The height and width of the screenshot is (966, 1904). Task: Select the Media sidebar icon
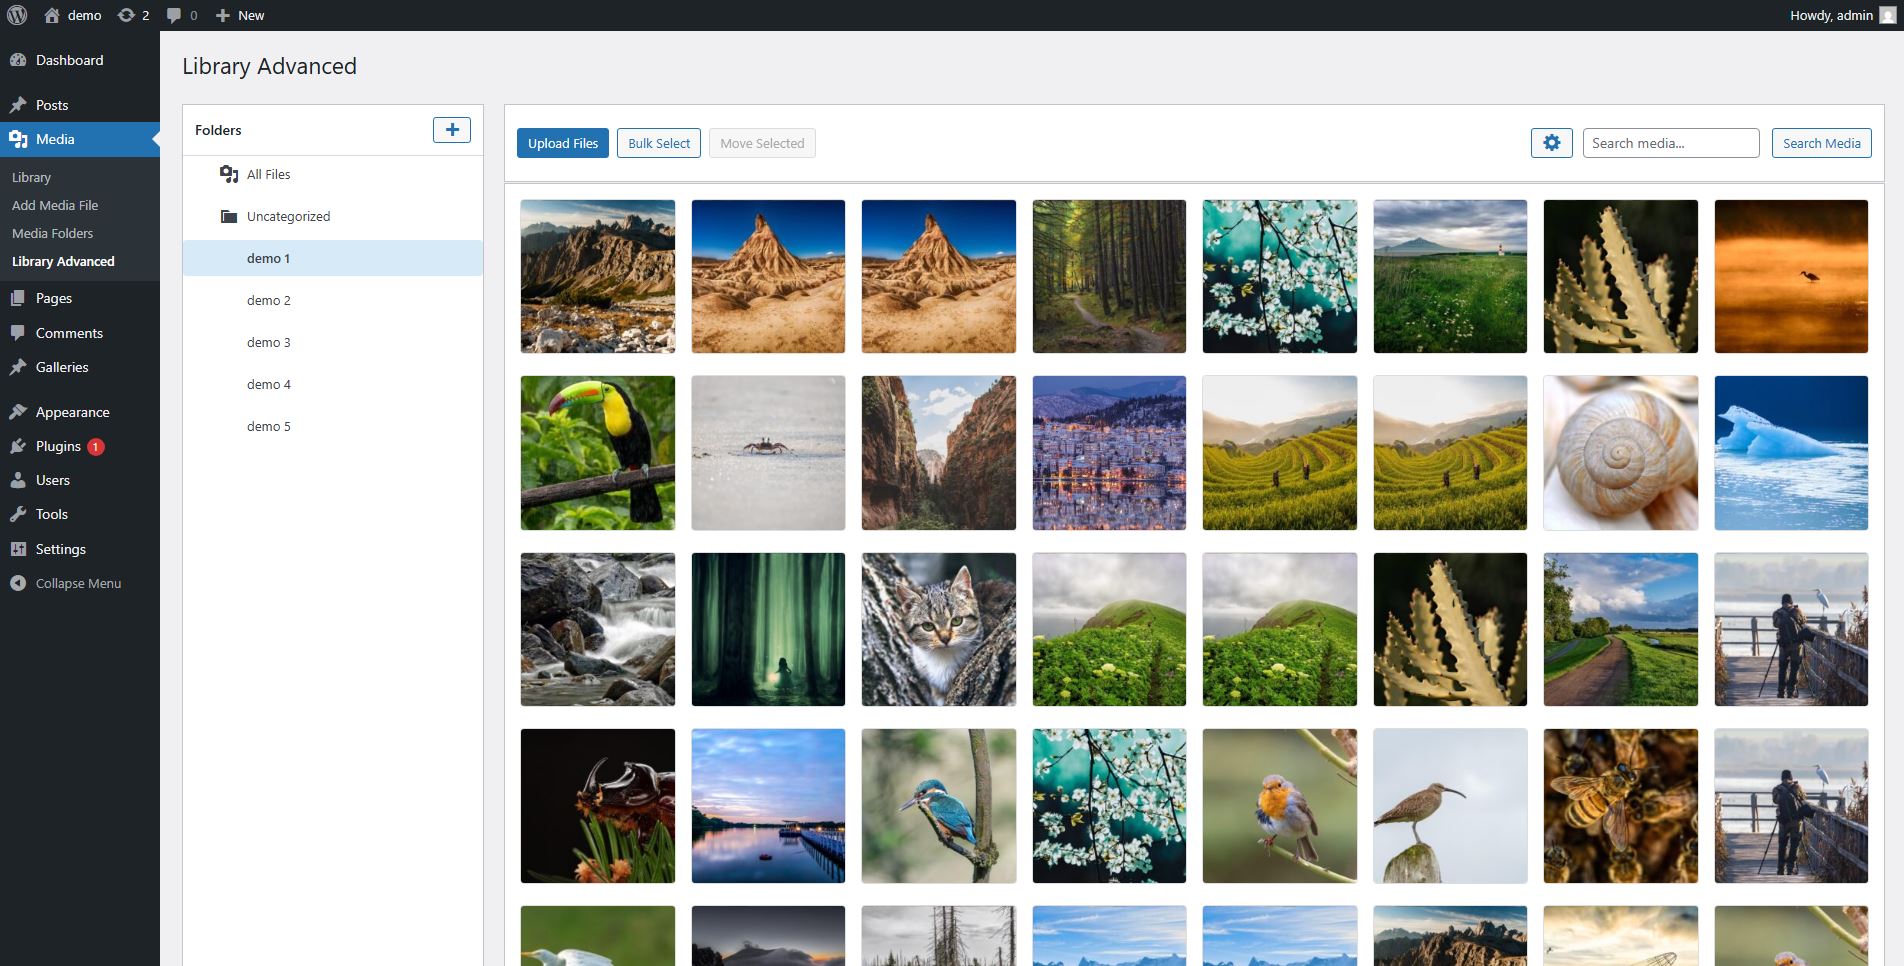pyautogui.click(x=18, y=139)
